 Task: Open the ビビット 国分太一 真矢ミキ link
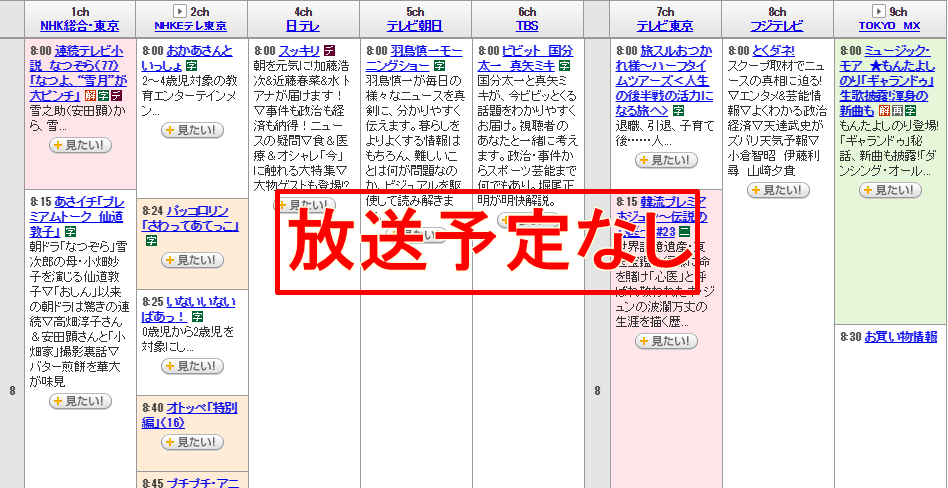(x=525, y=57)
